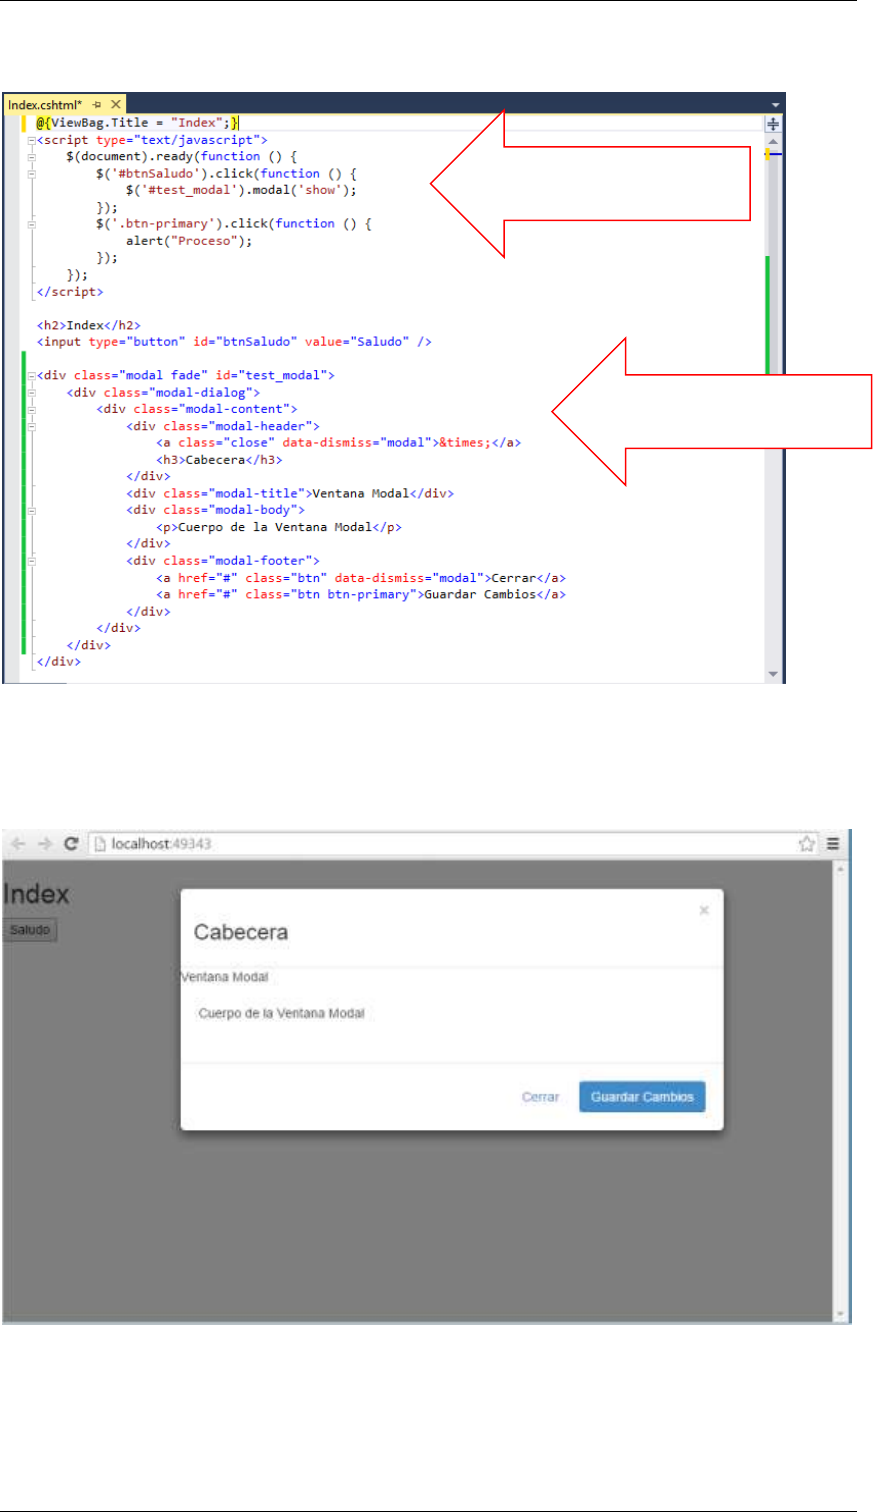Click the browser Back arrow
Screen dimensions: 873x1512
(19, 844)
